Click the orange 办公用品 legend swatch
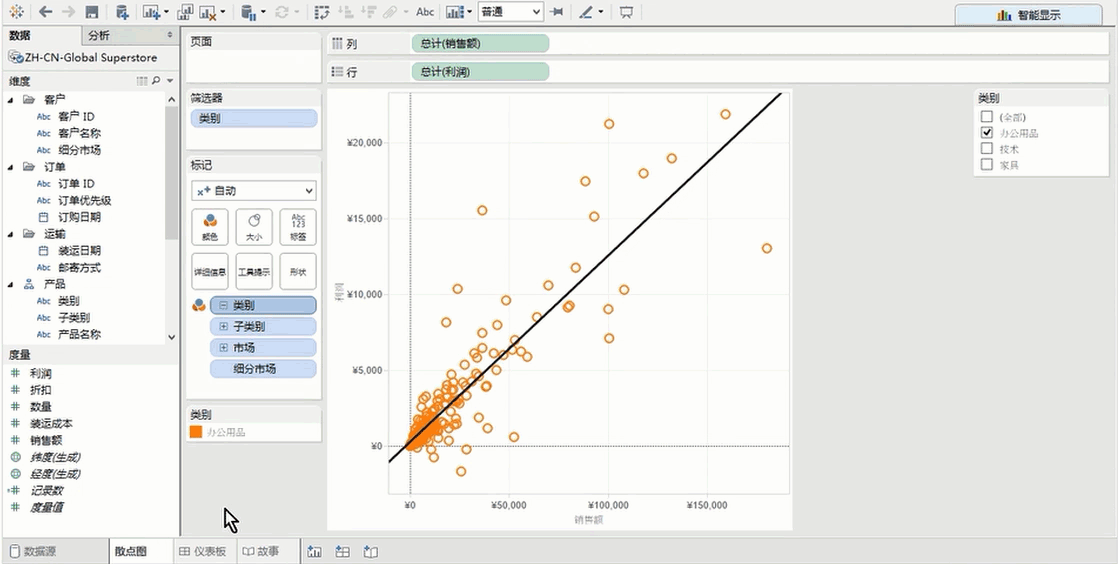The image size is (1118, 564). 196,432
